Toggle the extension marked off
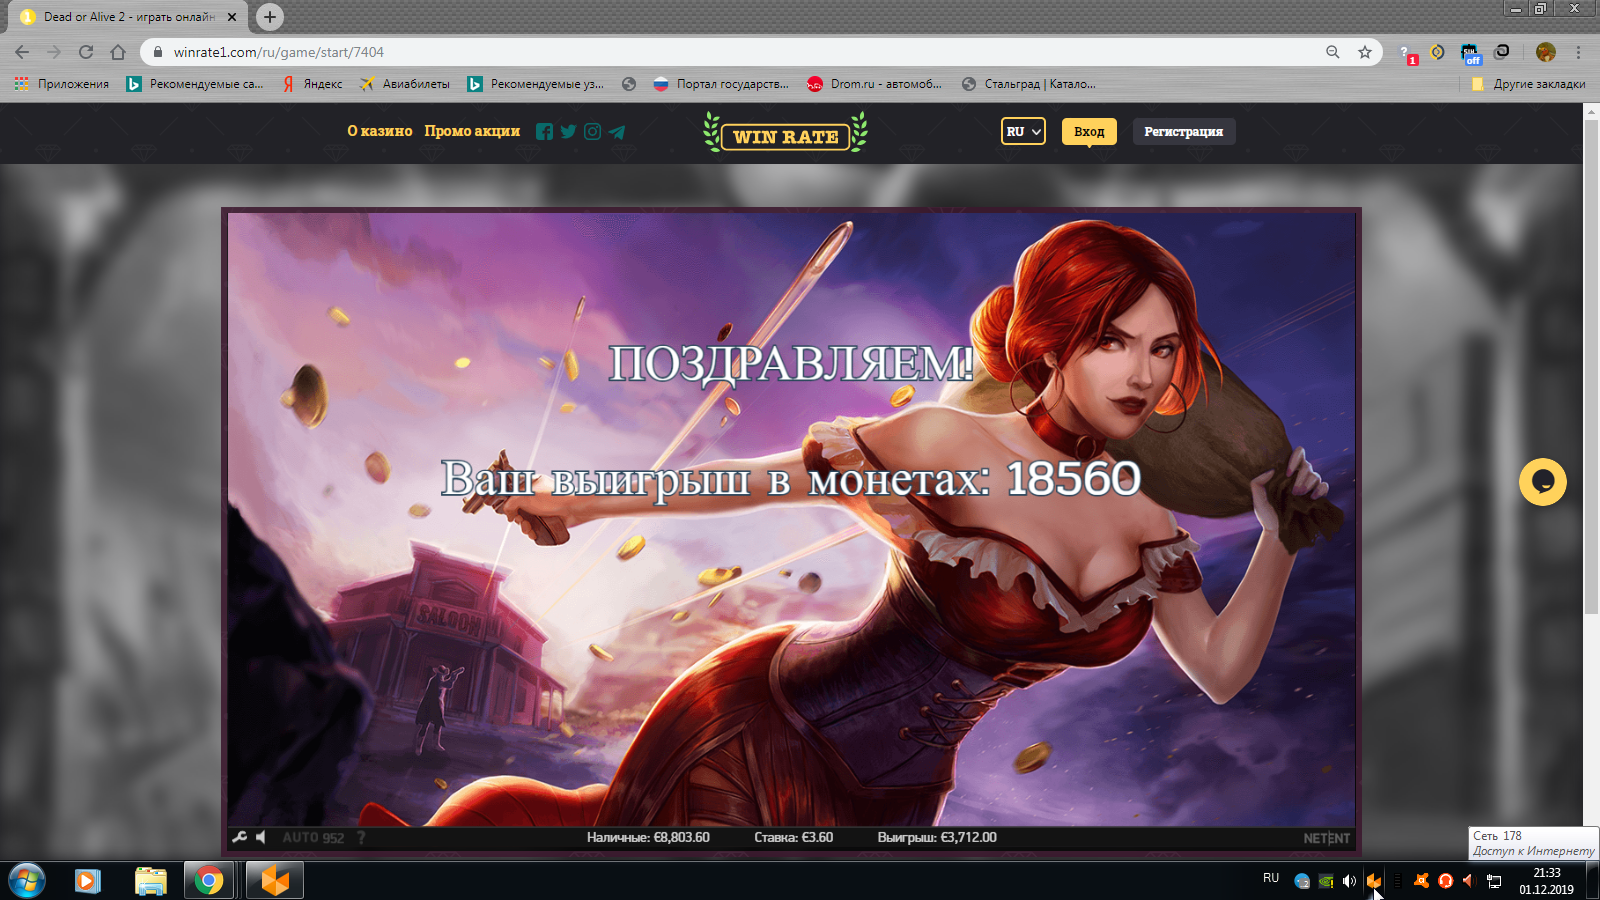1600x900 pixels. [x=1470, y=54]
